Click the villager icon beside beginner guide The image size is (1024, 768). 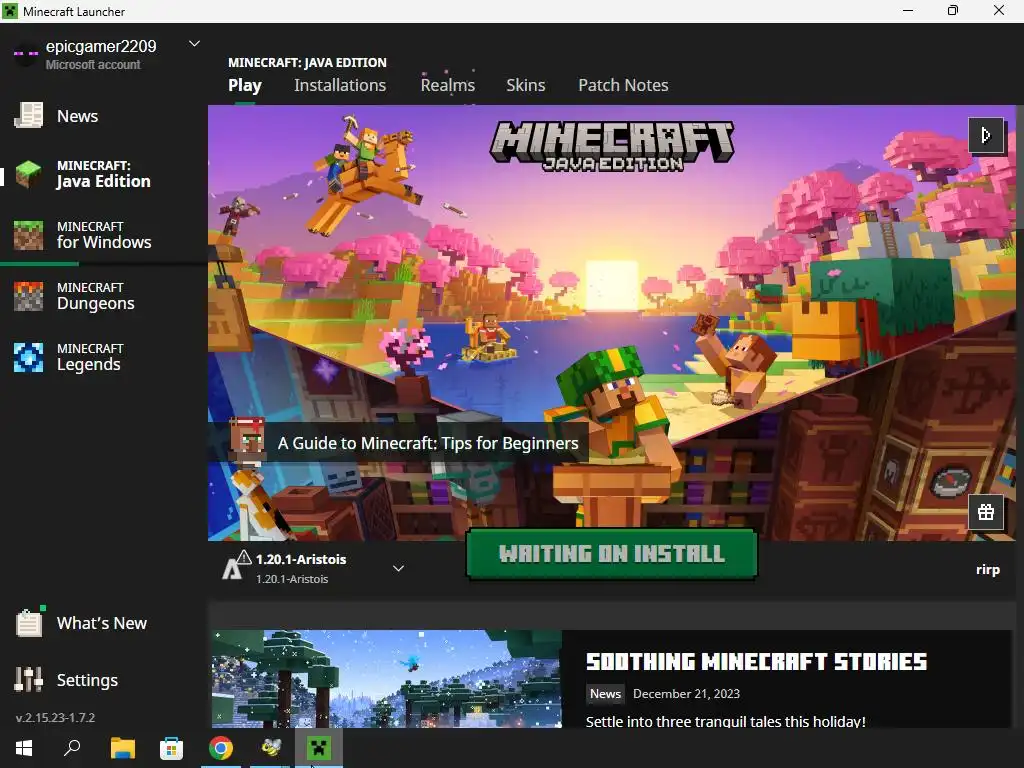(x=248, y=442)
